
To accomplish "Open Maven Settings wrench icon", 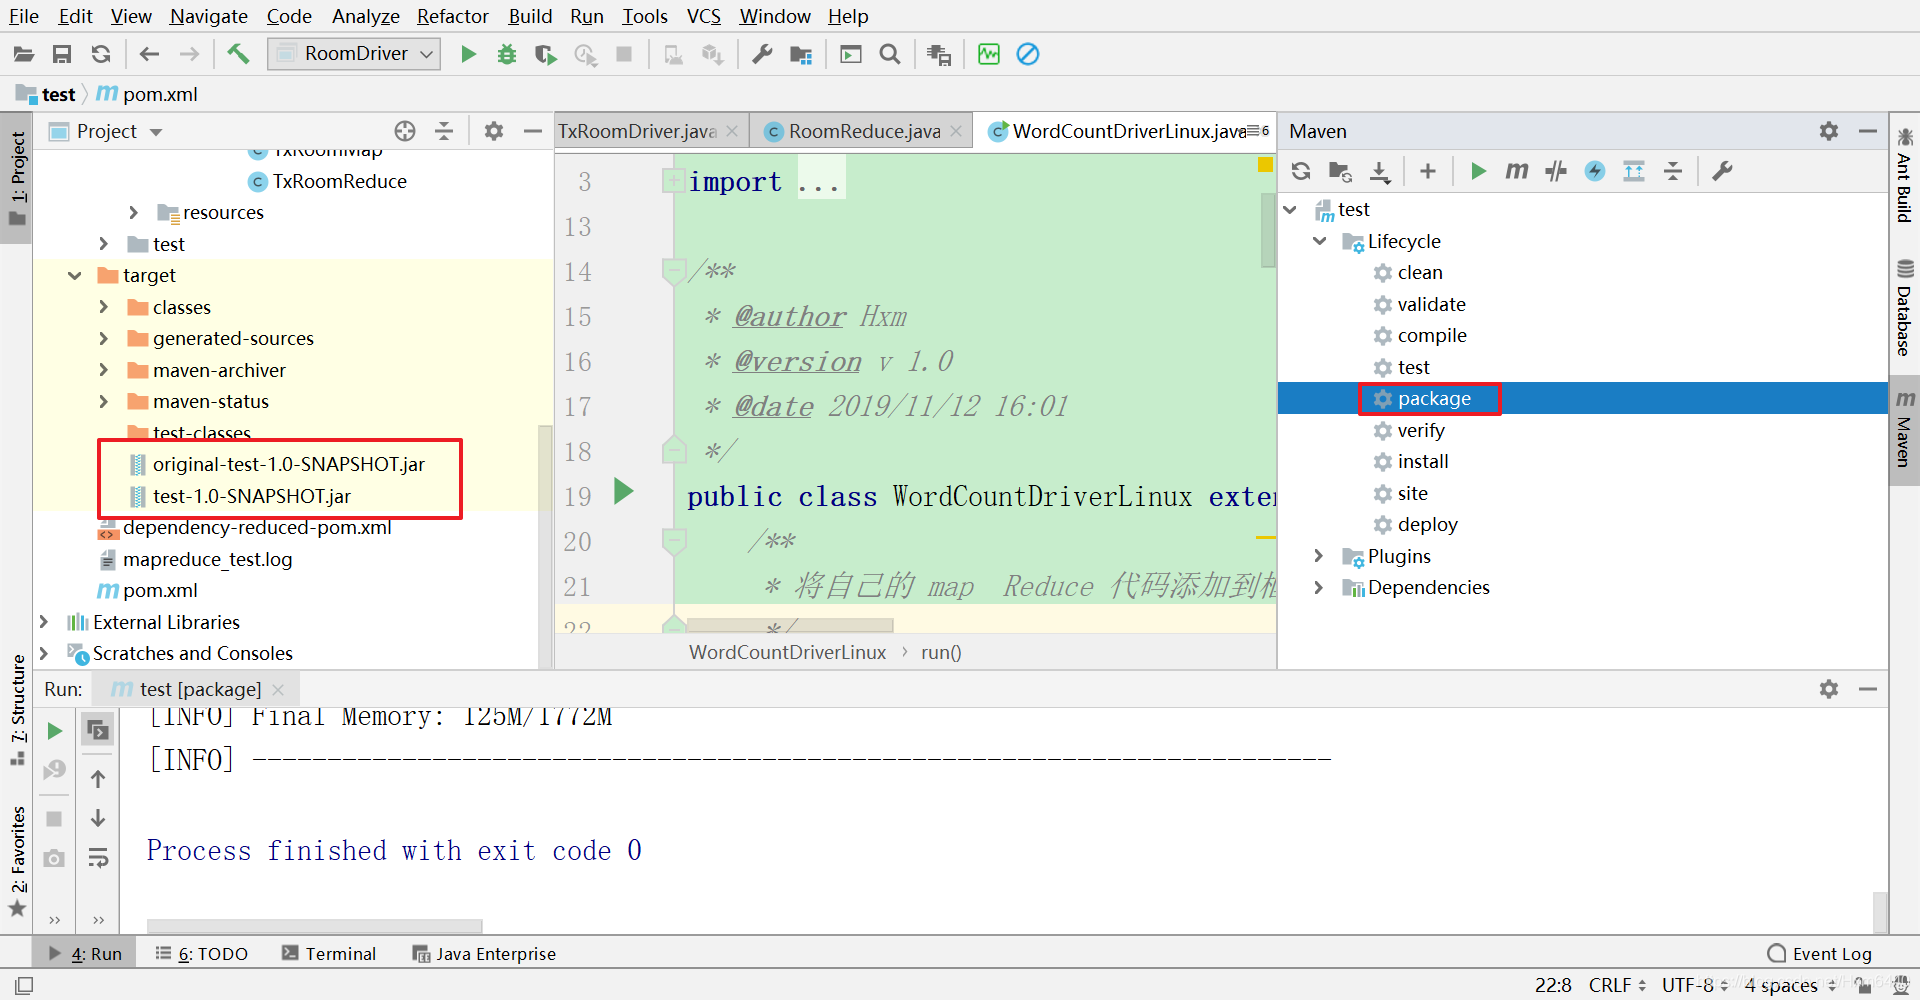I will tap(1722, 171).
